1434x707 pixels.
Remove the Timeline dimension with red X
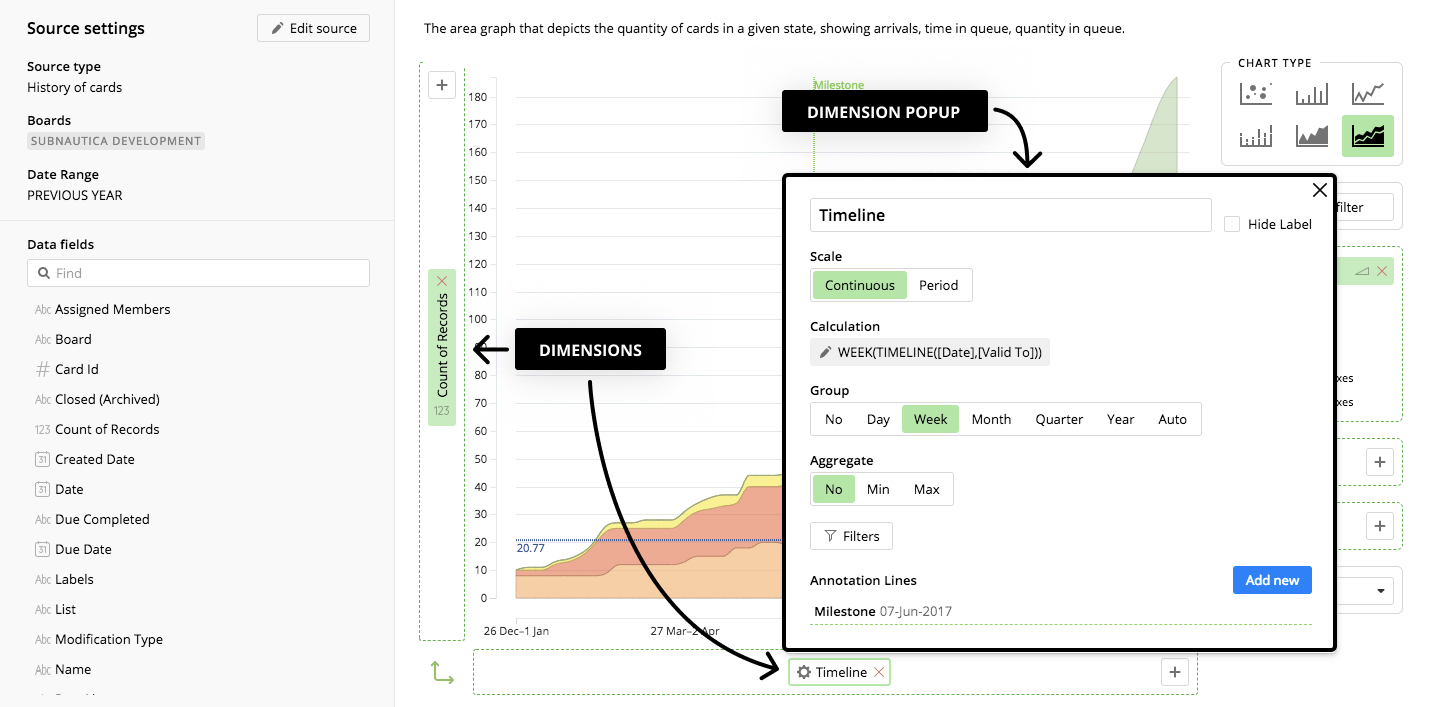click(879, 672)
